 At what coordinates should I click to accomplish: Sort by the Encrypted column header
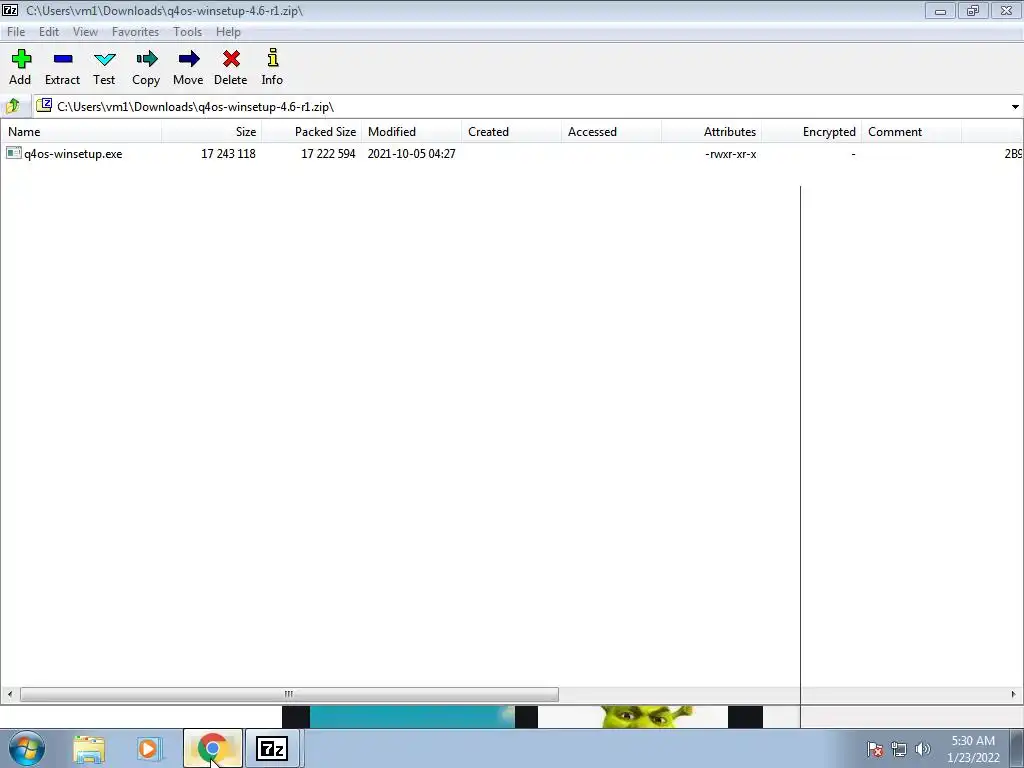coord(811,131)
